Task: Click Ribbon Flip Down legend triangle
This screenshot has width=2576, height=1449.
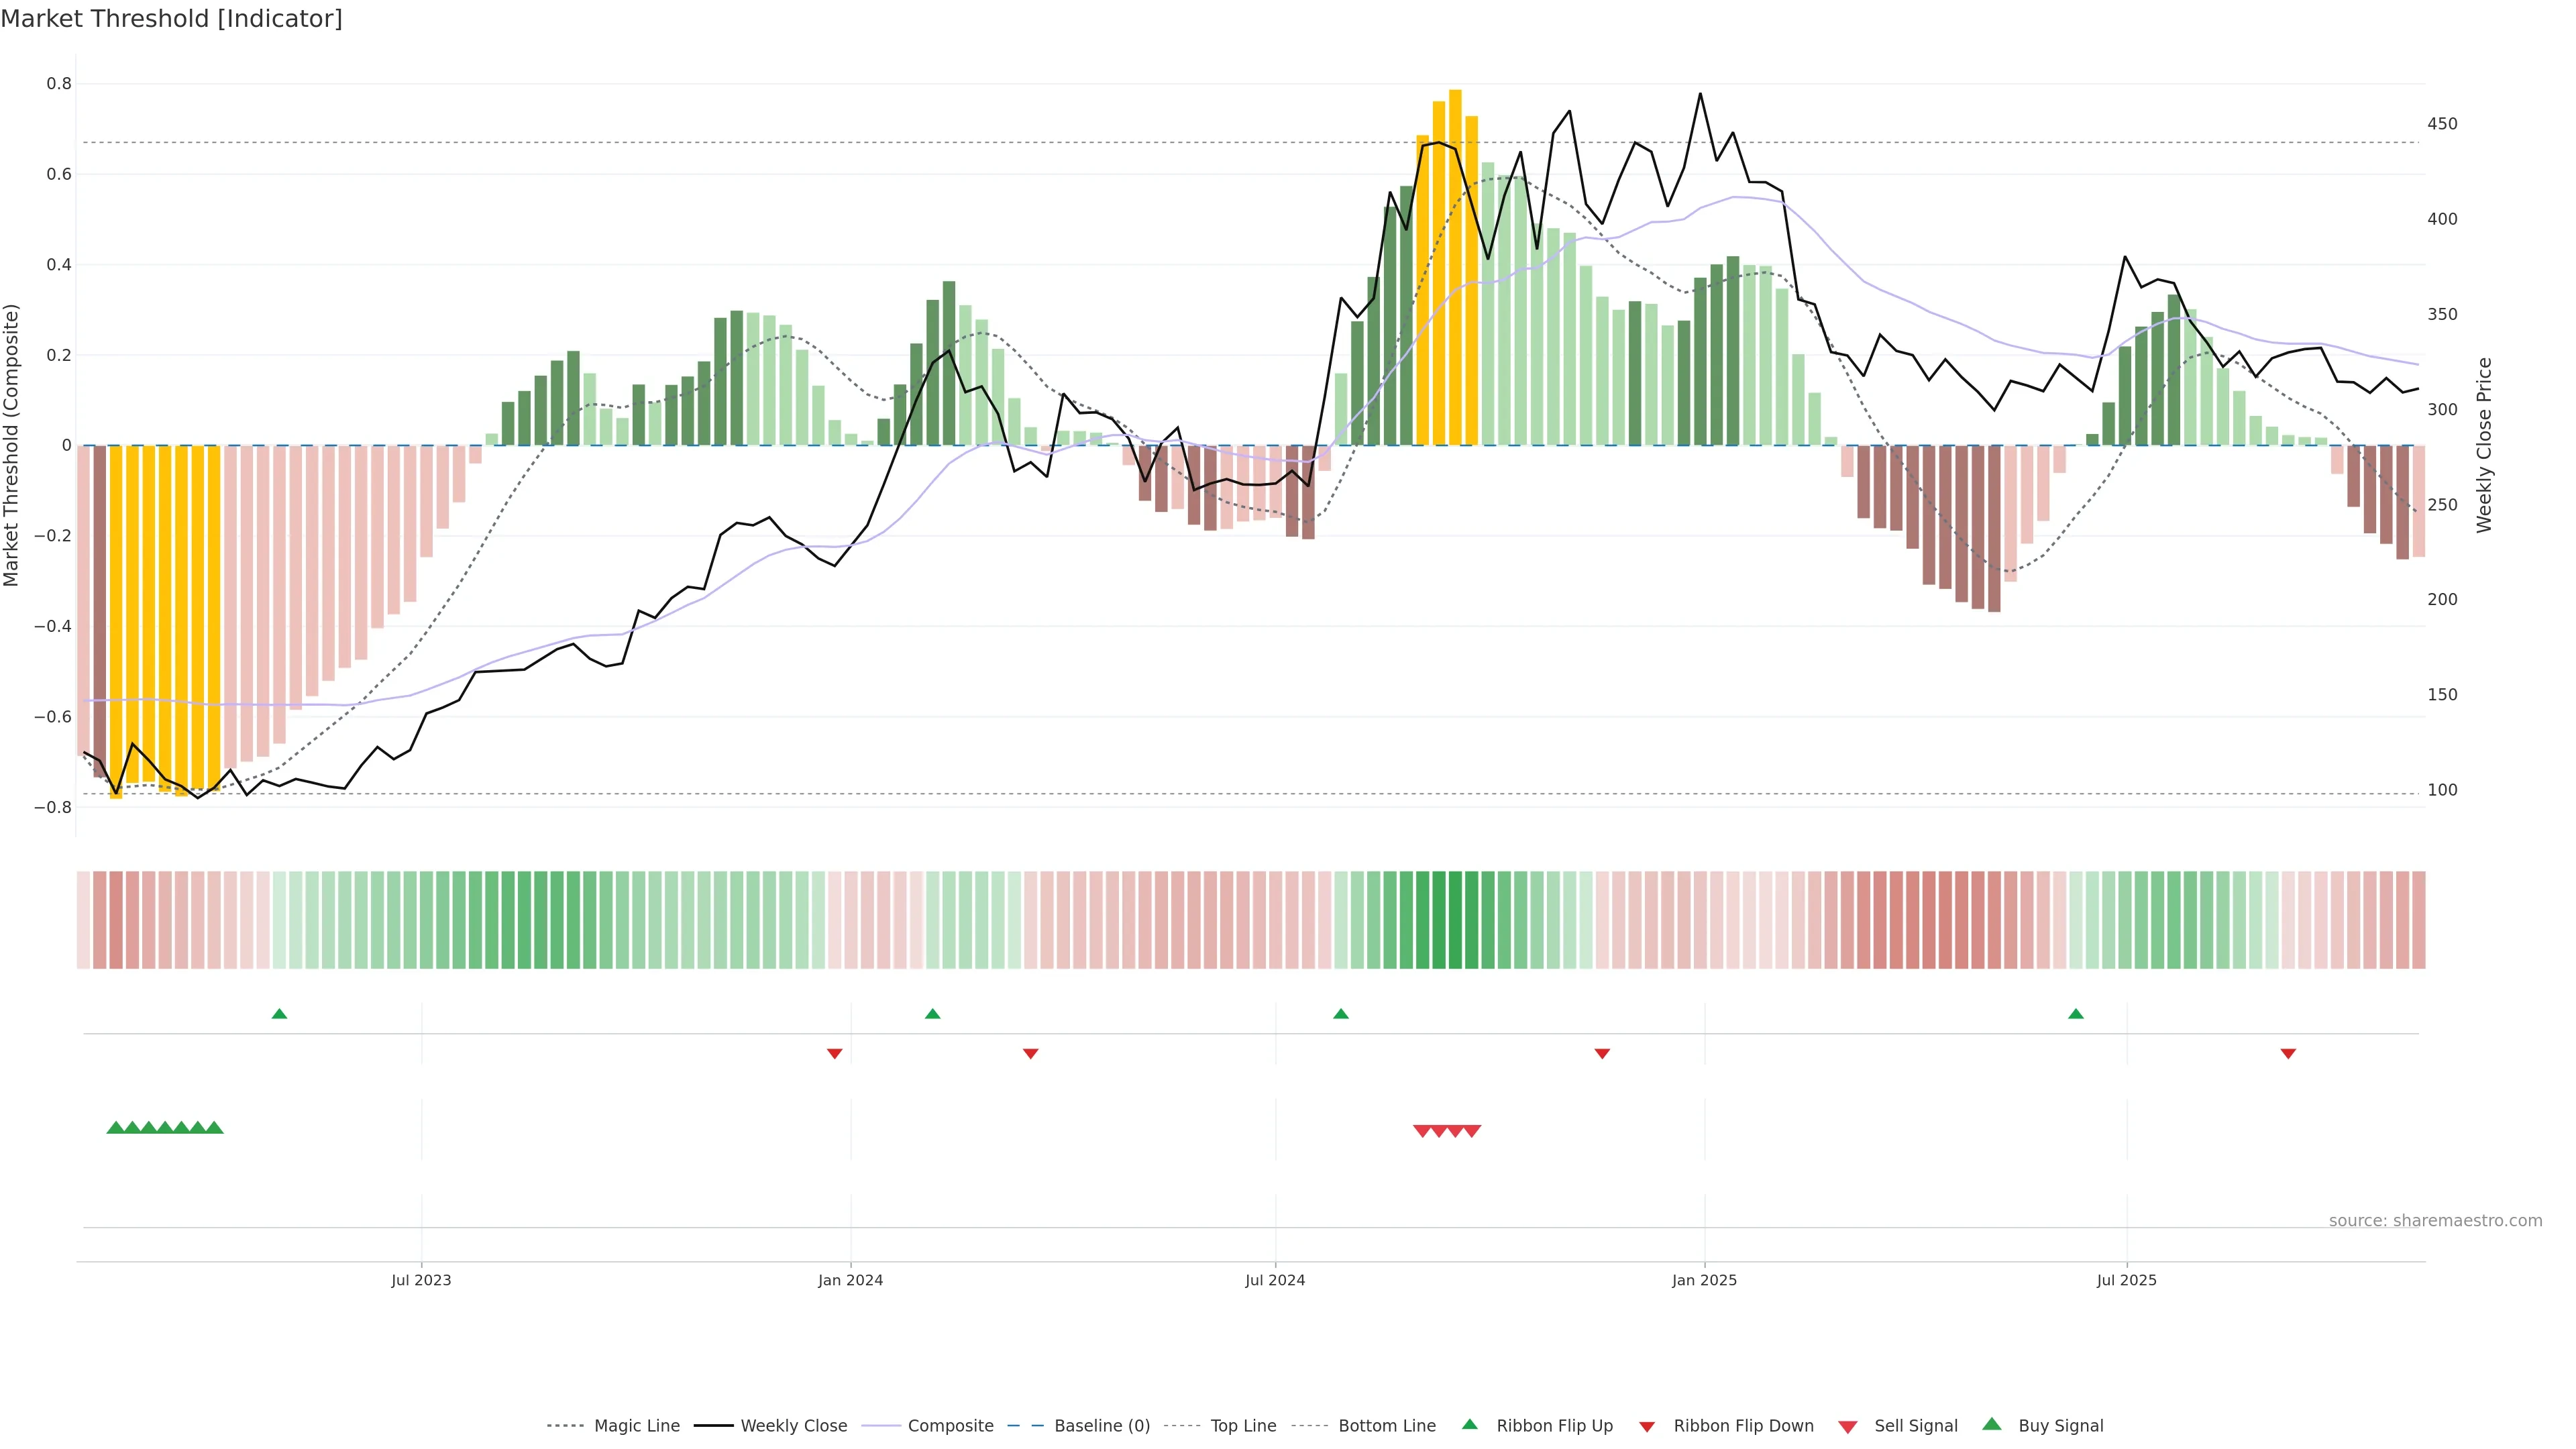Action: [1647, 1427]
